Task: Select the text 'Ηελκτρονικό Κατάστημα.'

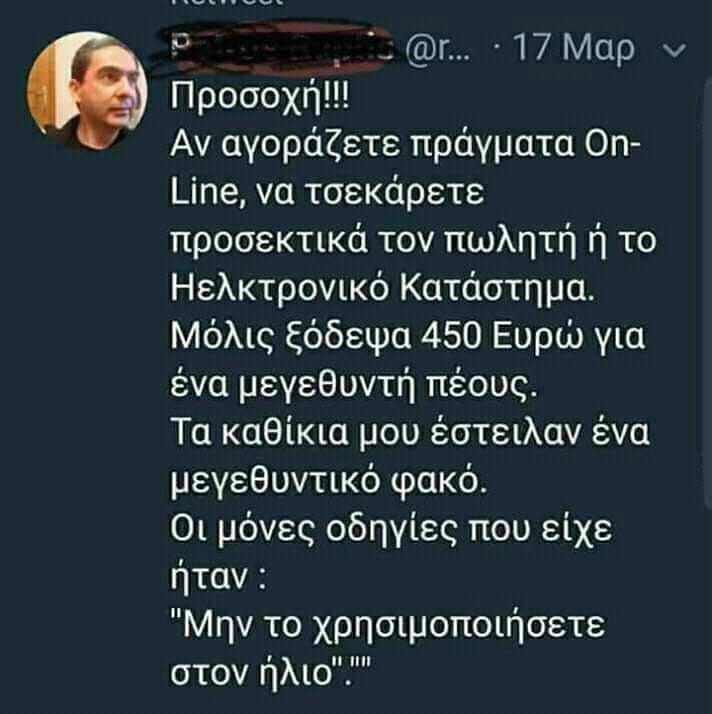Action: [382, 289]
